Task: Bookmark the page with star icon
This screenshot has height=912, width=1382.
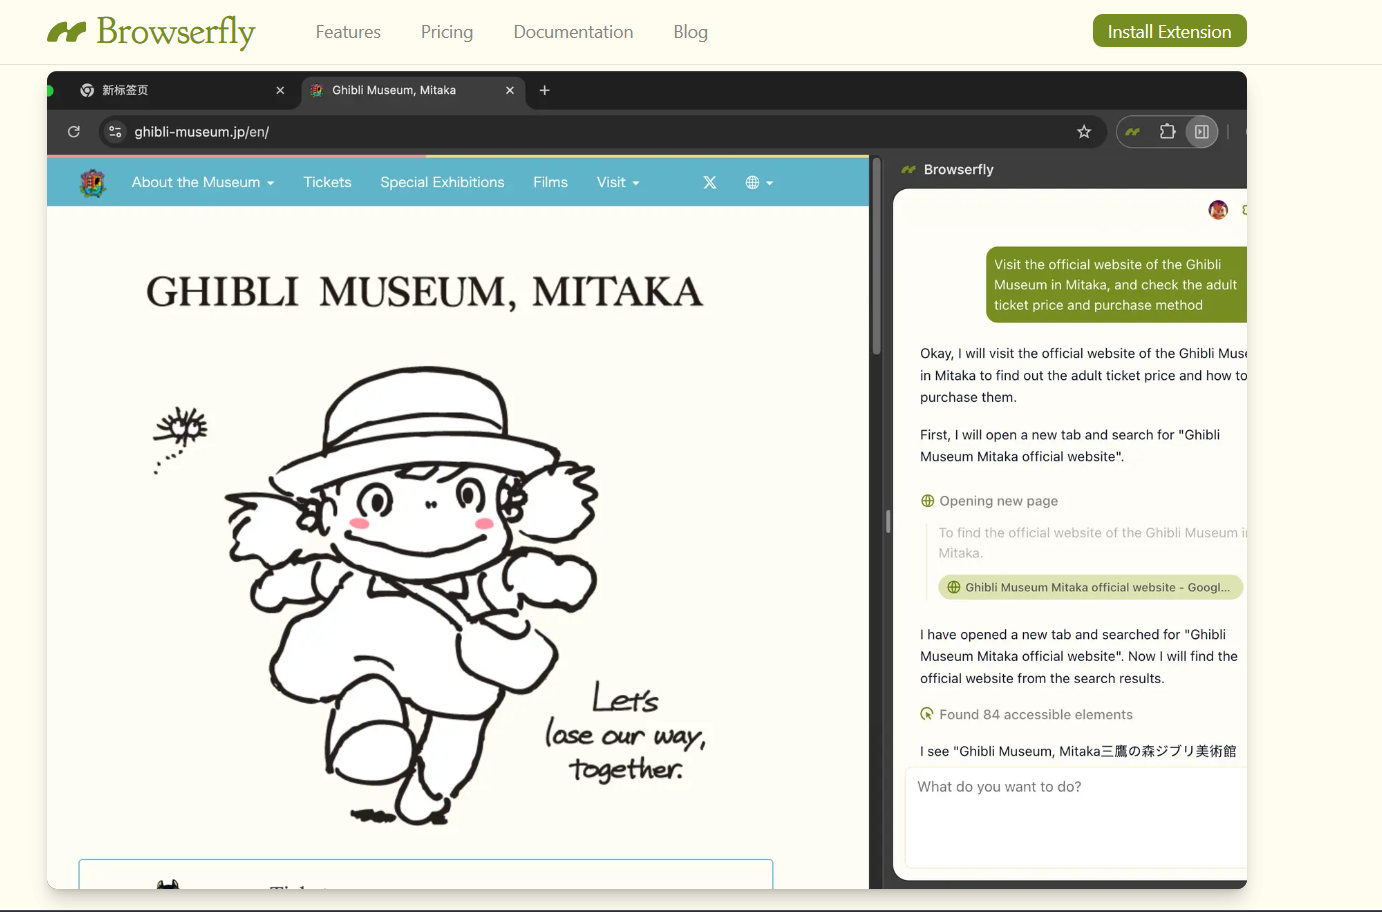Action: (1084, 131)
